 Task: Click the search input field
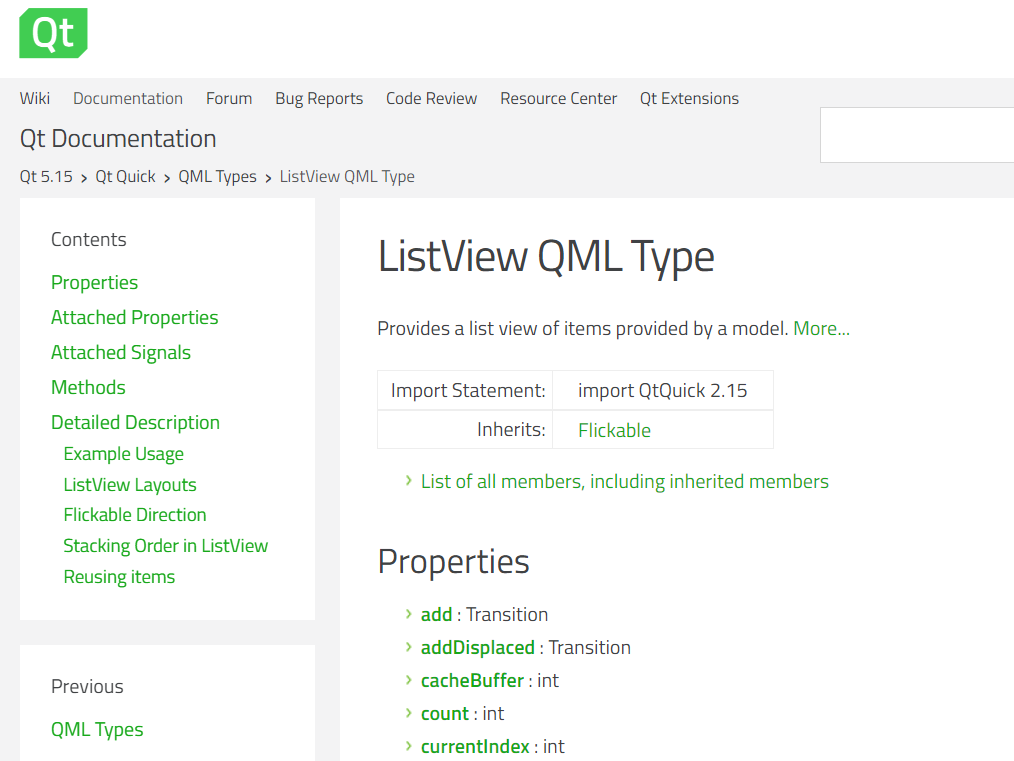point(917,135)
